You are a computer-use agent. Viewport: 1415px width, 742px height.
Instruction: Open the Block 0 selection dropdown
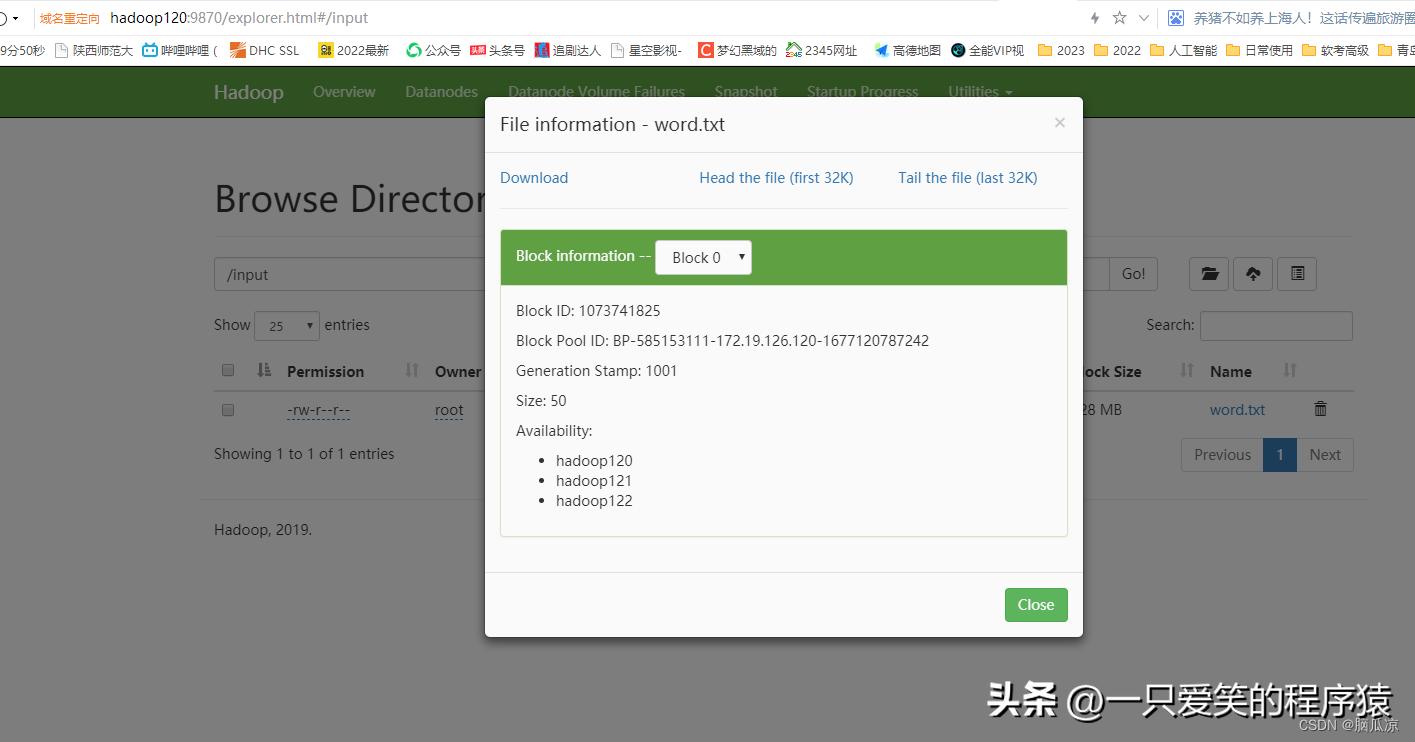point(703,257)
